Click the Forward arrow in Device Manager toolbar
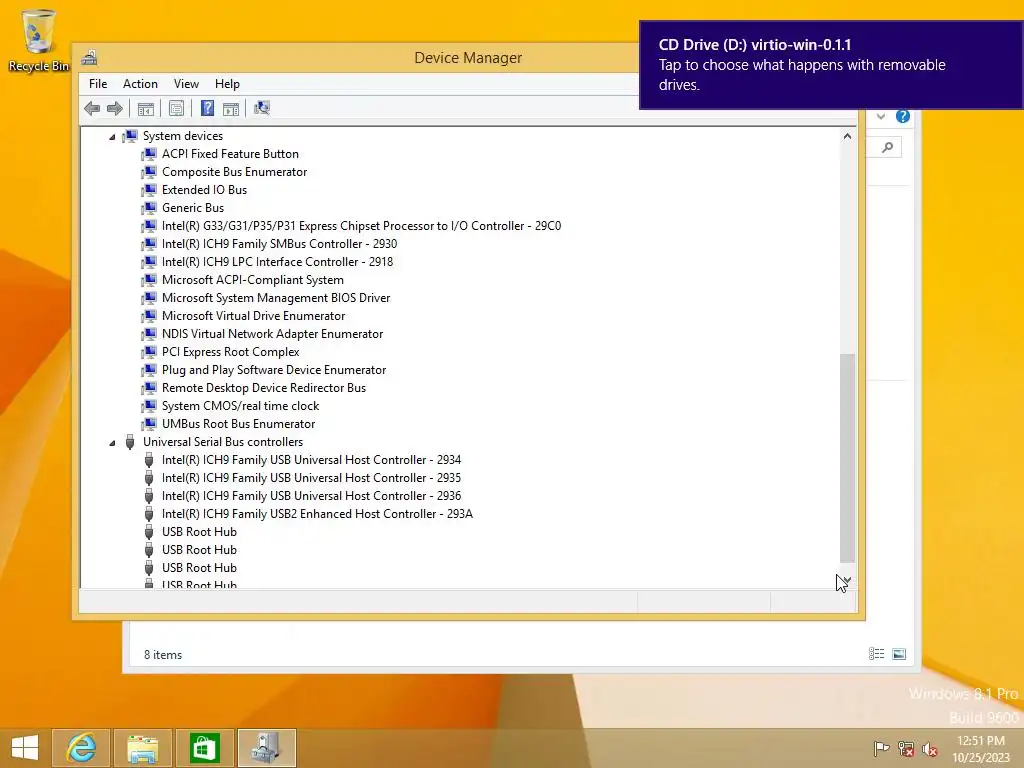1024x768 pixels. 114,108
